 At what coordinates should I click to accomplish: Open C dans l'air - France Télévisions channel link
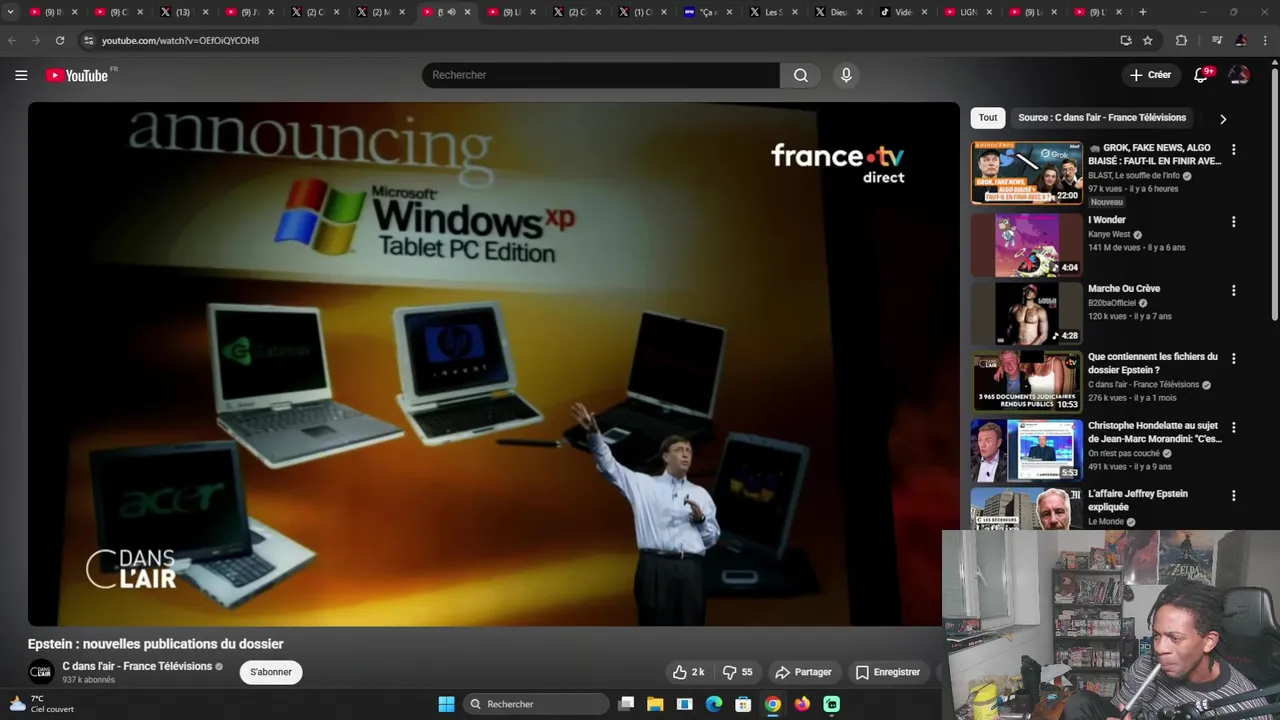137,666
